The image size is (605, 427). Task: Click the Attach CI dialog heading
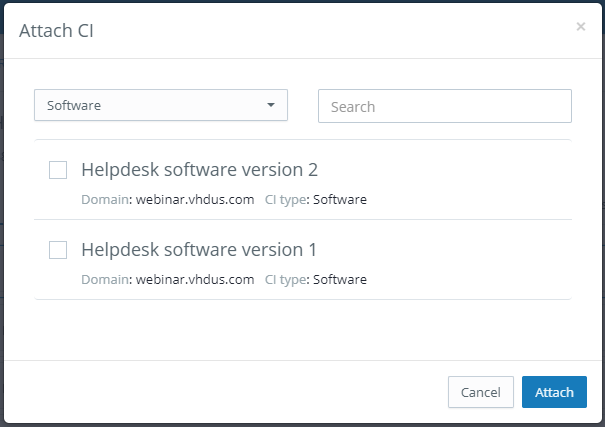(56, 31)
